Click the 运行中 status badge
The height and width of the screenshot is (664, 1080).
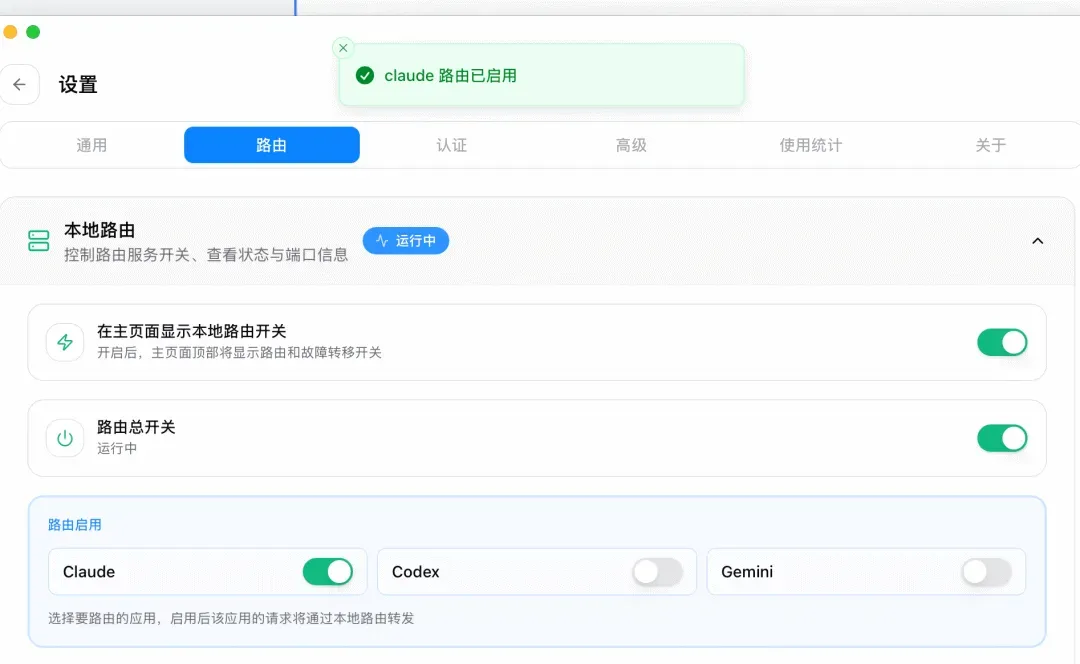pos(406,241)
